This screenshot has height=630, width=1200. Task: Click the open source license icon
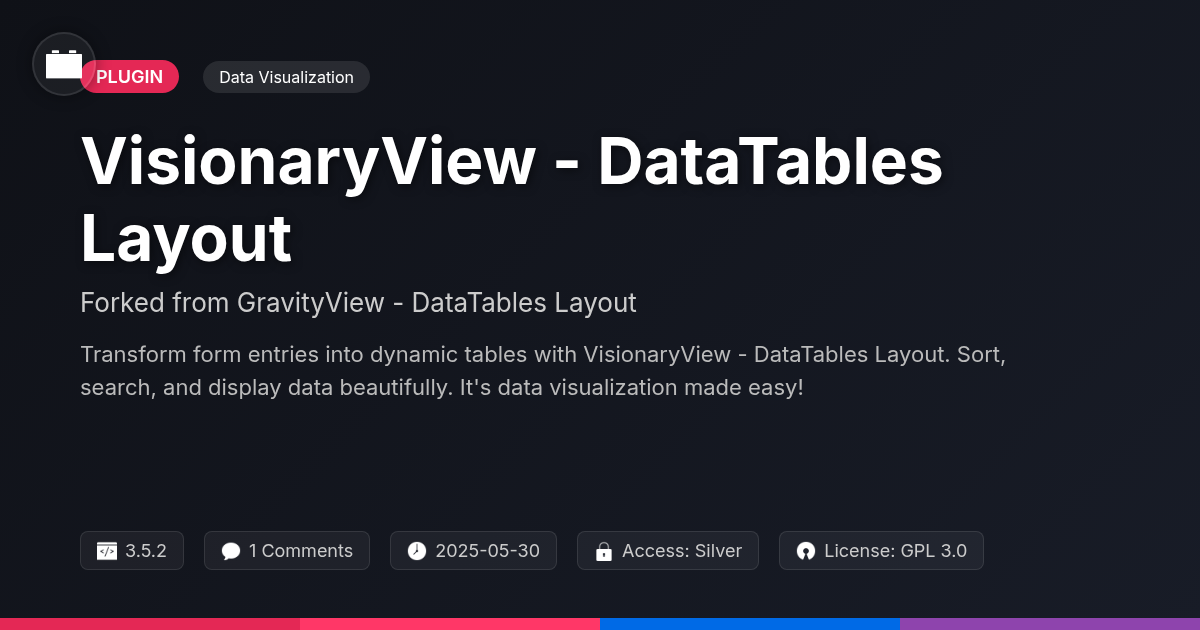tap(806, 551)
